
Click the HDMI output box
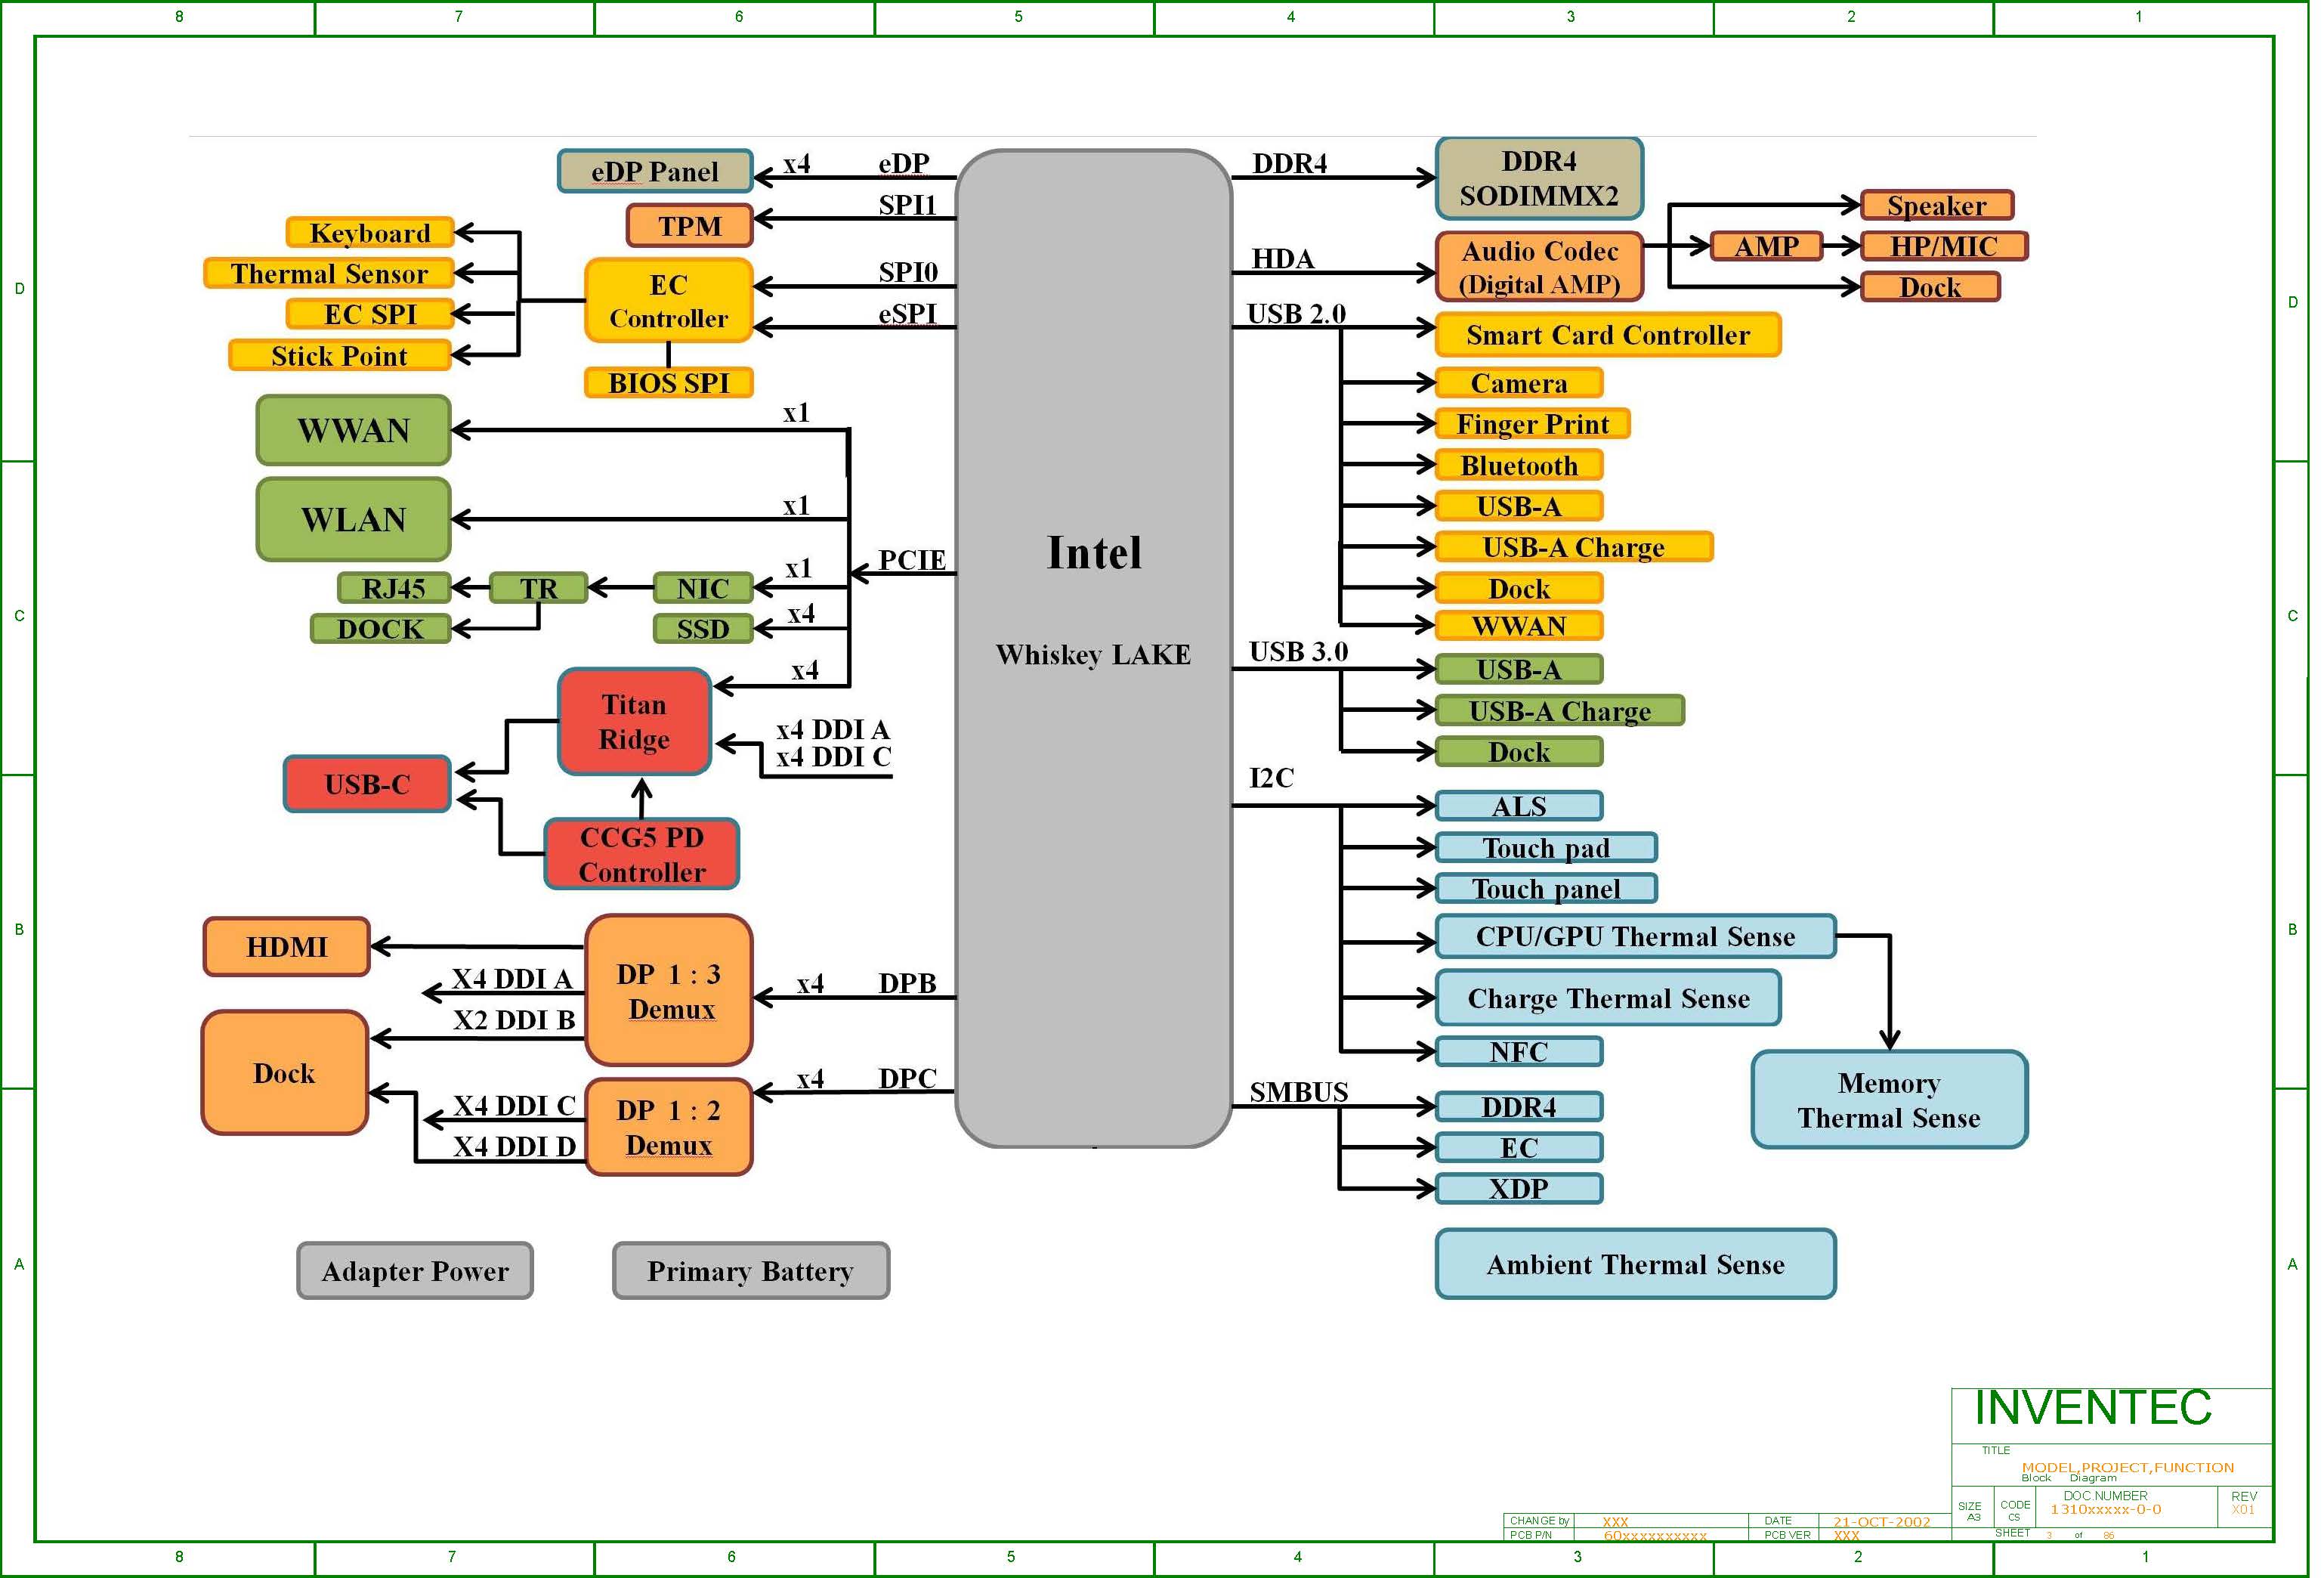pyautogui.click(x=286, y=947)
